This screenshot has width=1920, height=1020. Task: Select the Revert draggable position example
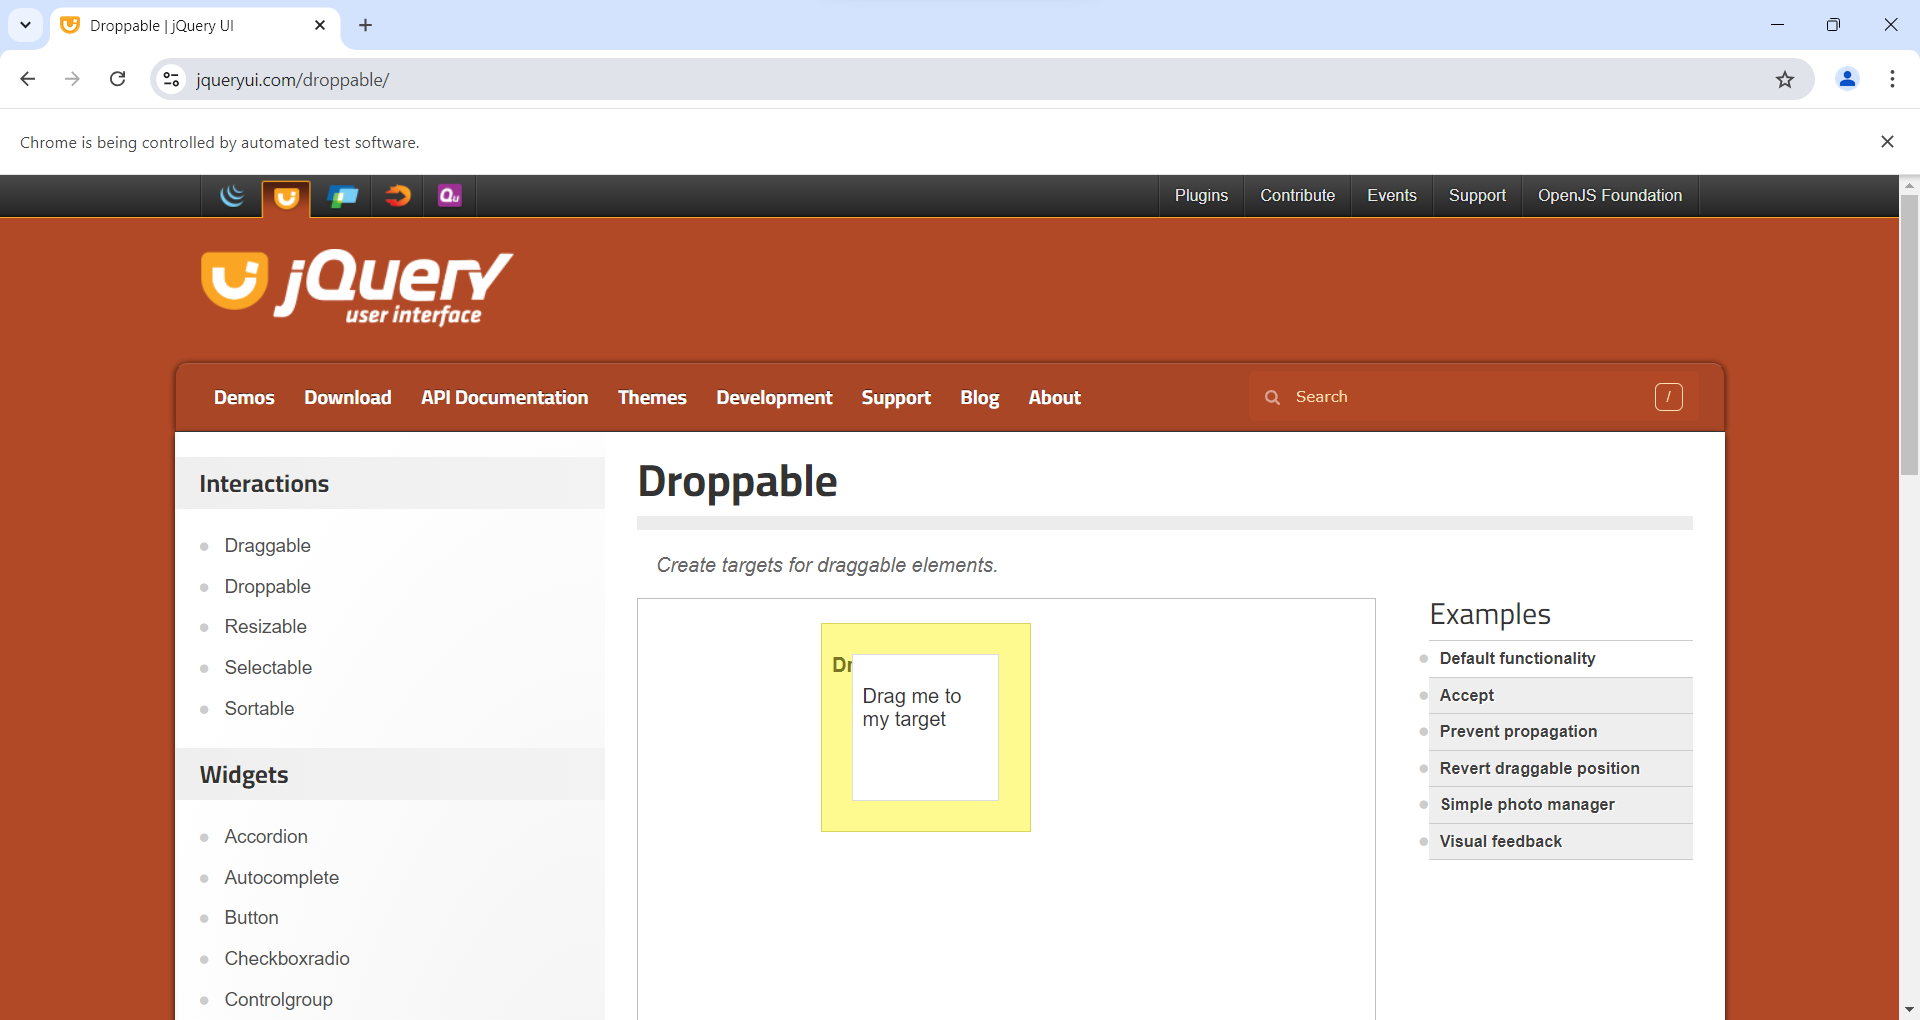[x=1539, y=768]
